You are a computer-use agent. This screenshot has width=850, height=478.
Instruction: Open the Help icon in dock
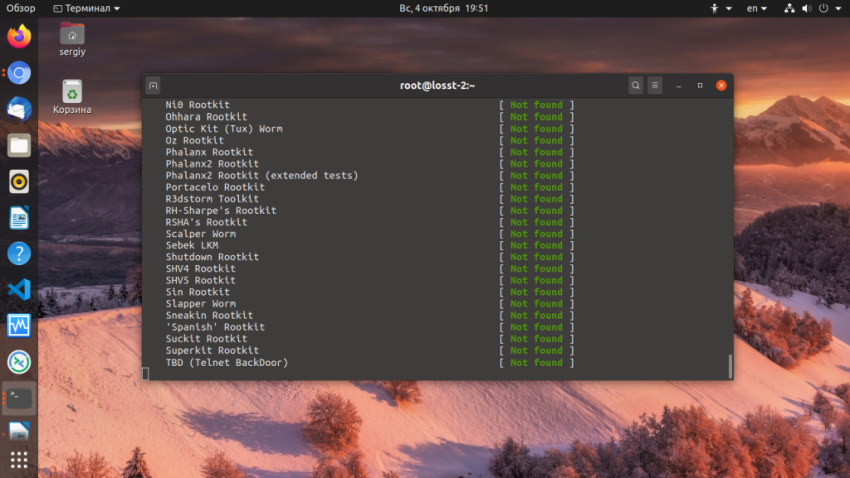[19, 254]
